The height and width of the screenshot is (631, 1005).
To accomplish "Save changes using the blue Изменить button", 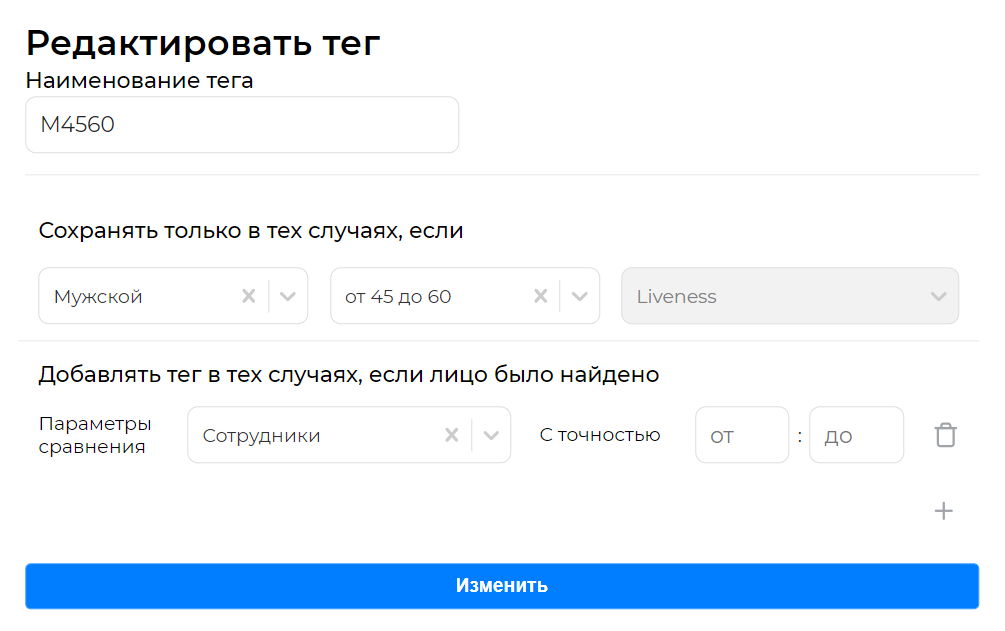I will [502, 586].
